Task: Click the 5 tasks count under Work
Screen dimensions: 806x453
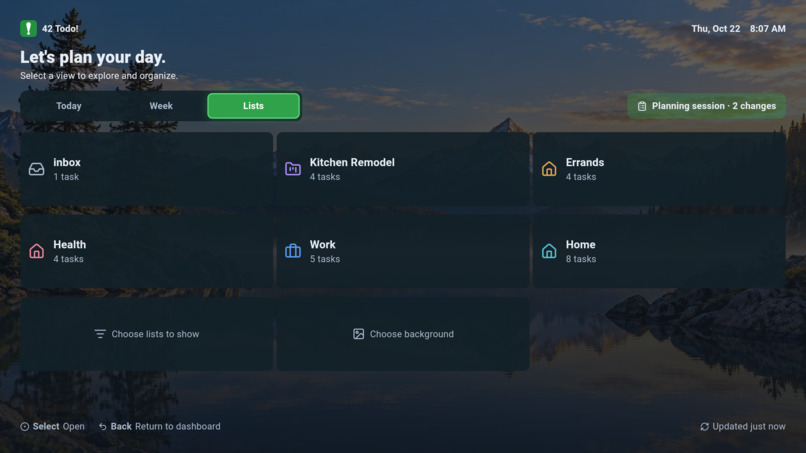Action: click(x=324, y=259)
